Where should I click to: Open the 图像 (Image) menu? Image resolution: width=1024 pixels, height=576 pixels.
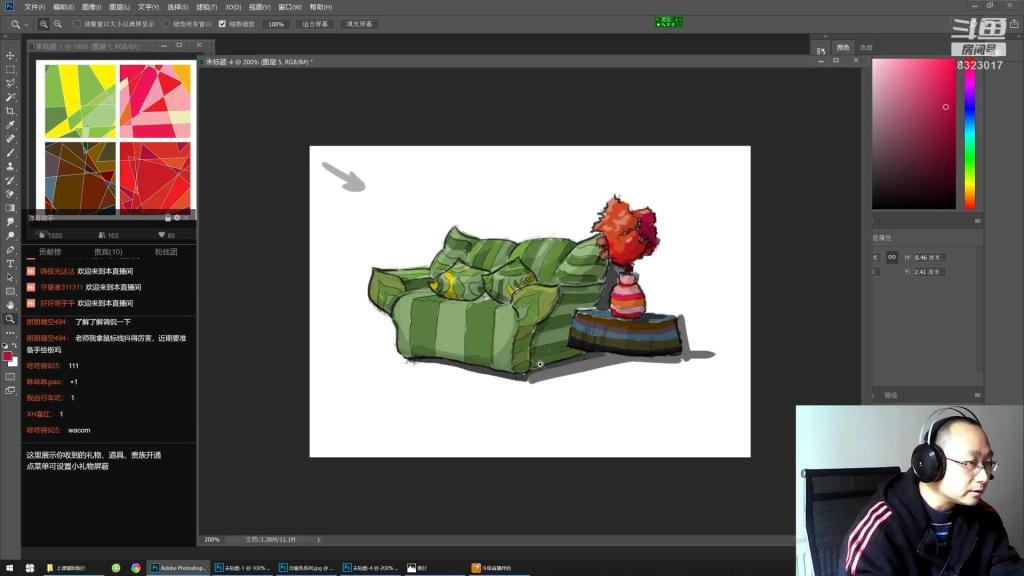[x=91, y=7]
